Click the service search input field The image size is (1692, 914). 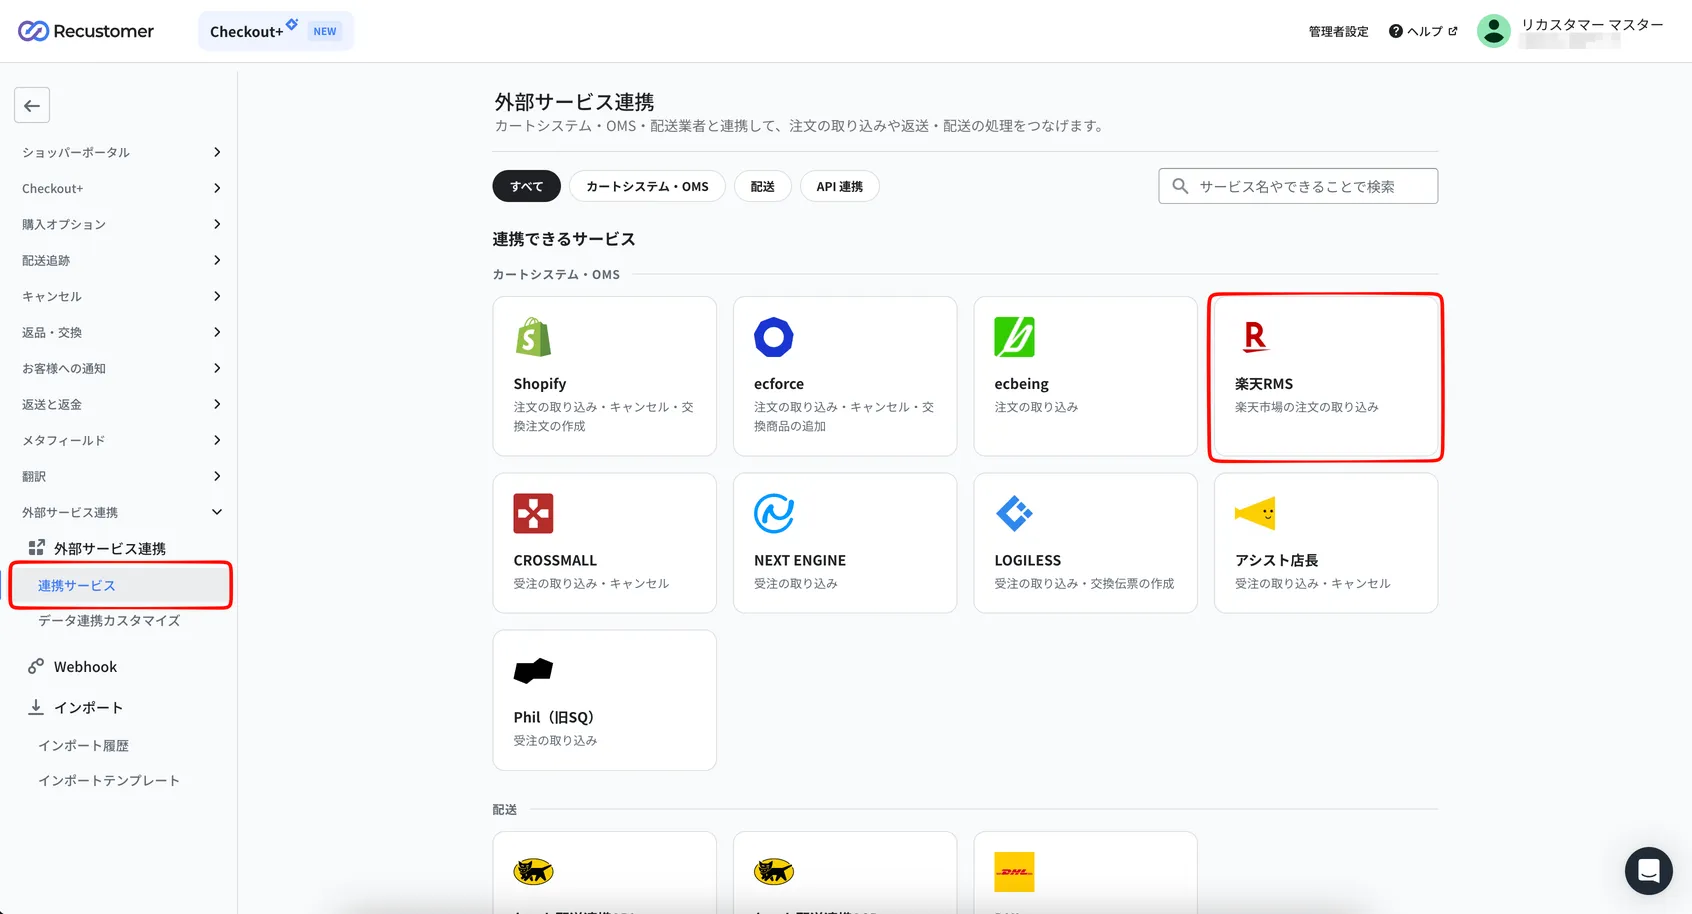pyautogui.click(x=1298, y=186)
